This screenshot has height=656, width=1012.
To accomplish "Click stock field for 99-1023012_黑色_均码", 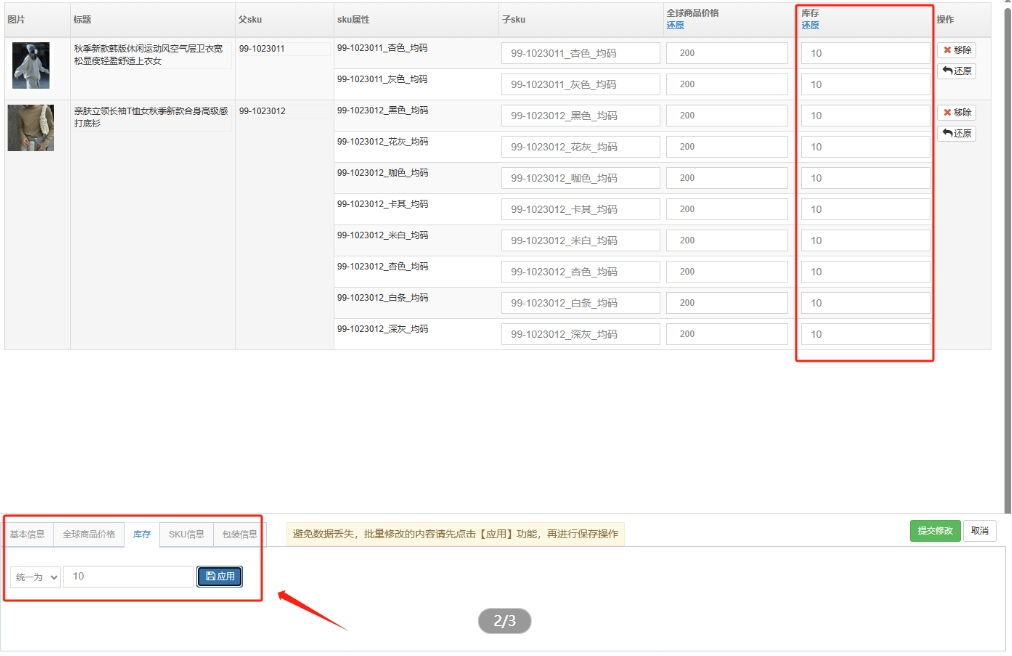I will [865, 116].
